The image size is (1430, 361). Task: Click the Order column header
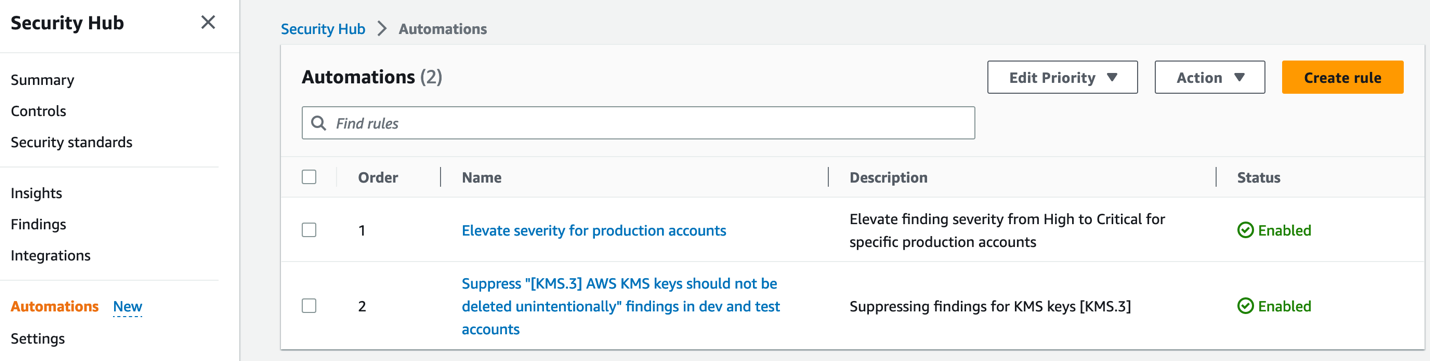378,177
